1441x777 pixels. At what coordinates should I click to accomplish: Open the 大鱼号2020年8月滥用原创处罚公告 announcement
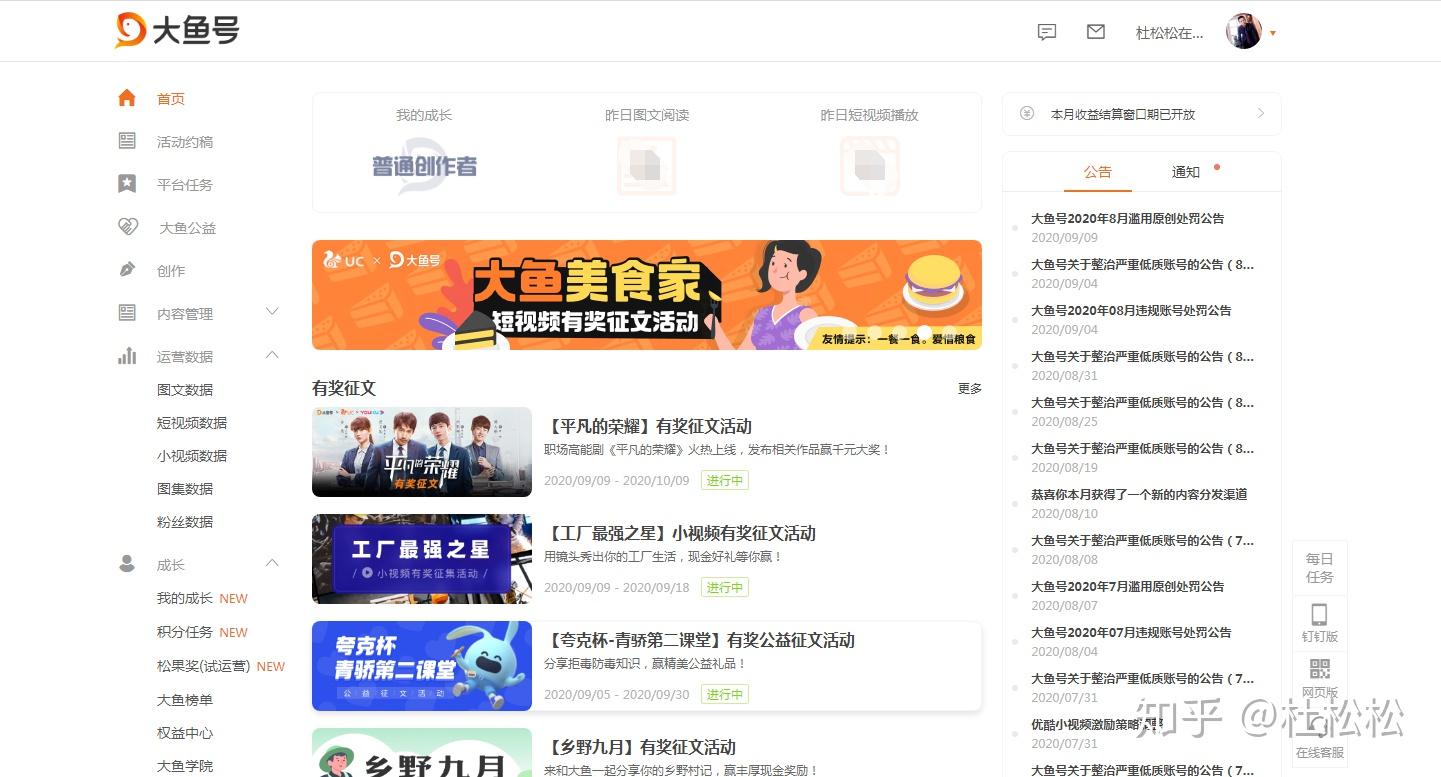tap(1128, 219)
